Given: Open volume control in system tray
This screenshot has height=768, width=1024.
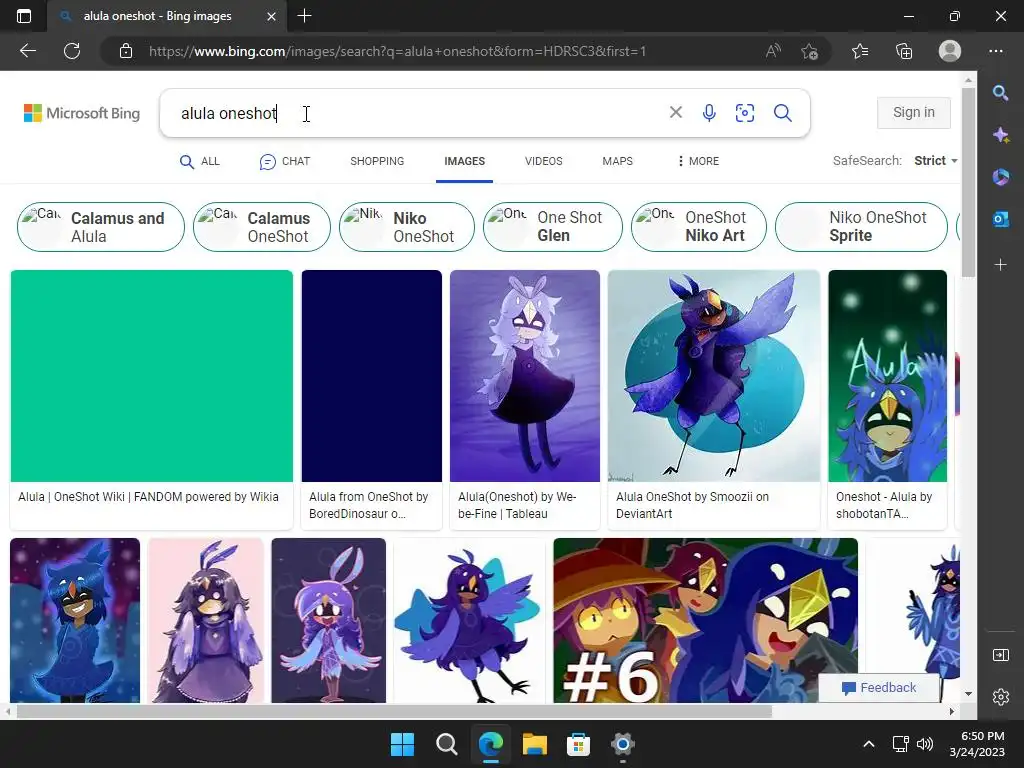Looking at the screenshot, I should point(925,744).
